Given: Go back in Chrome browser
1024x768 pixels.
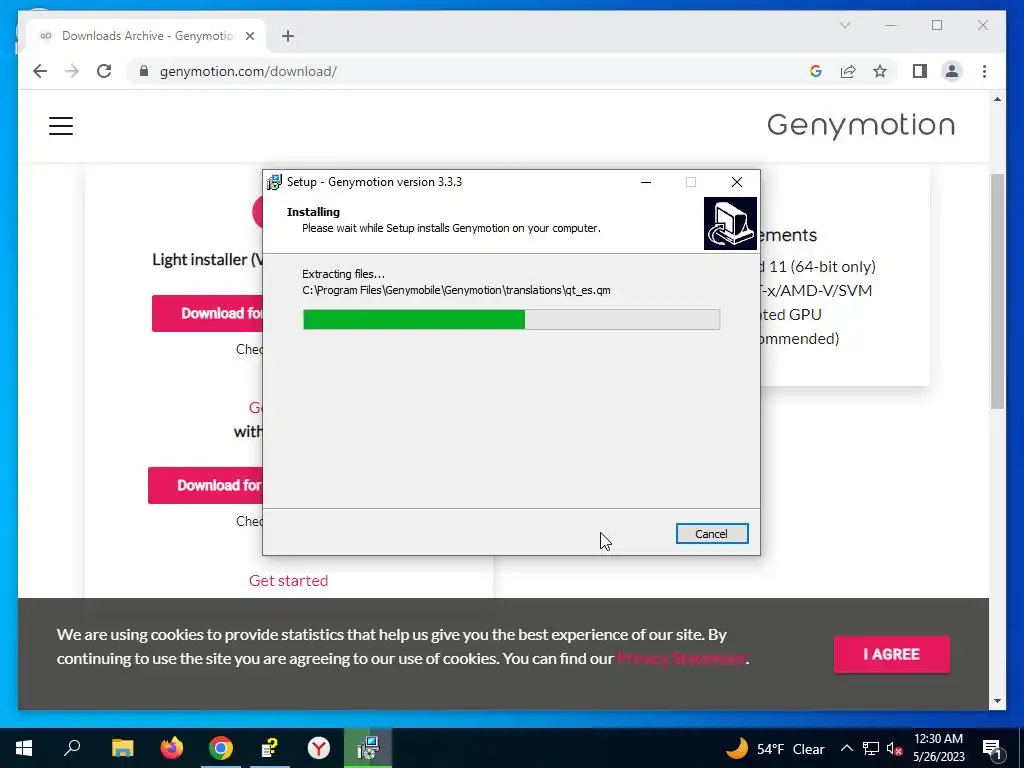Looking at the screenshot, I should pyautogui.click(x=40, y=71).
